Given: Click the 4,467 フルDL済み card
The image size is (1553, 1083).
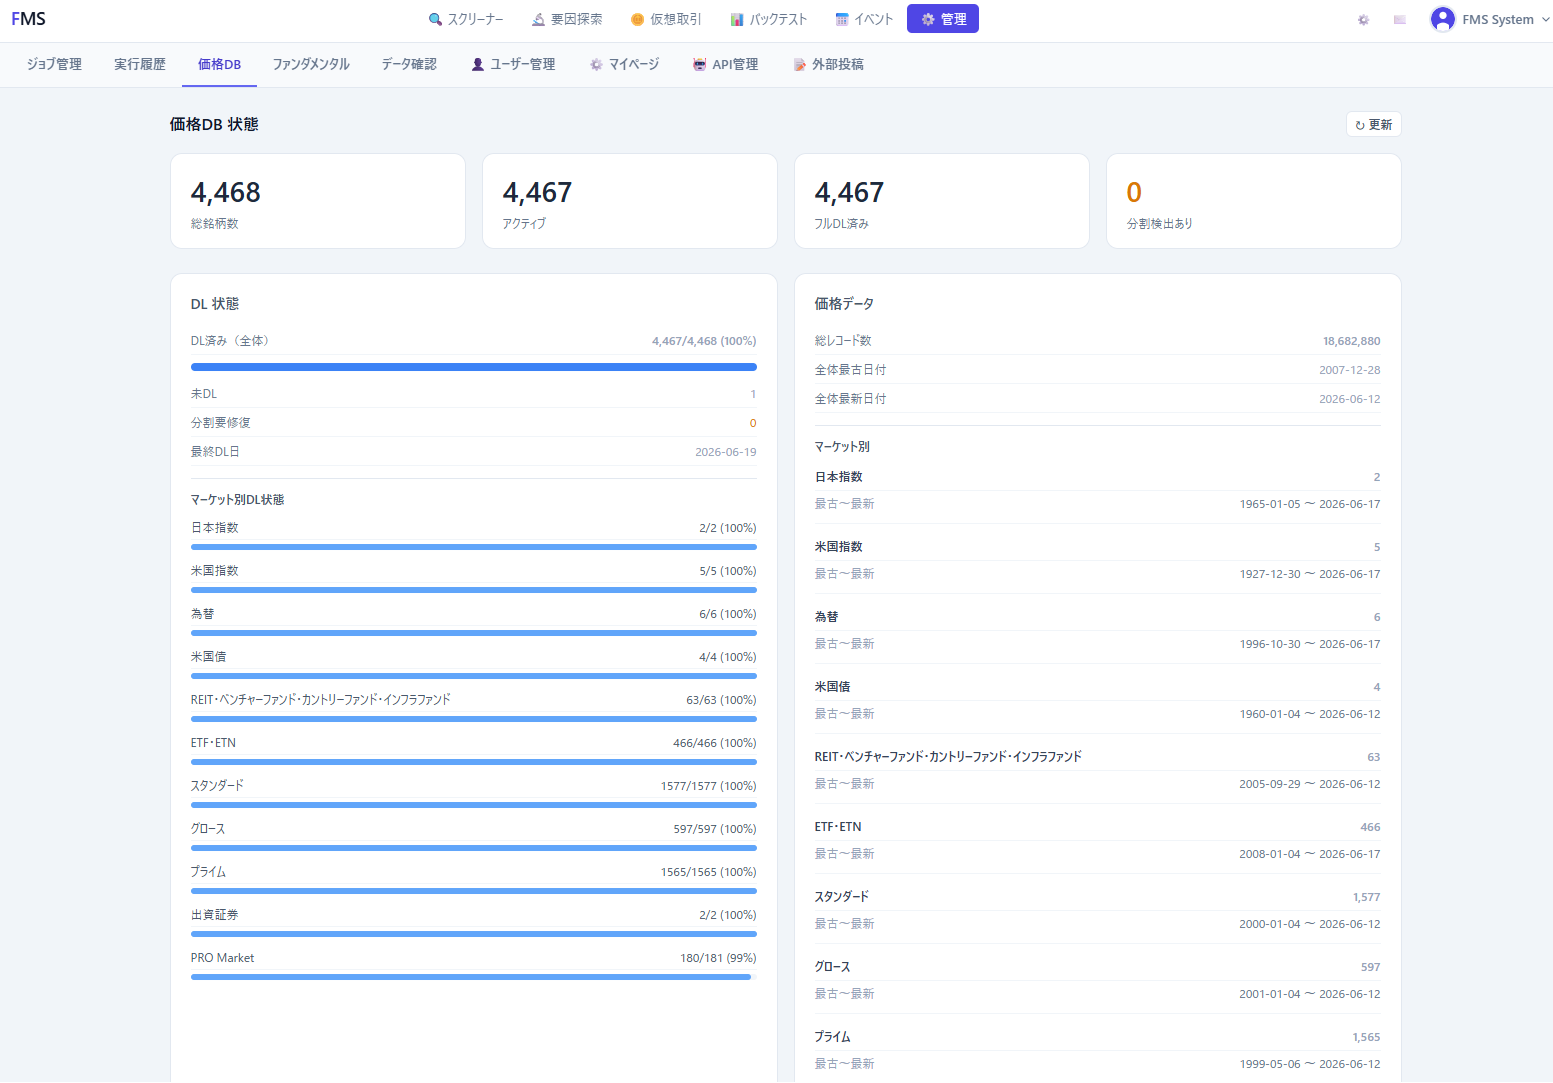Looking at the screenshot, I should tap(942, 201).
